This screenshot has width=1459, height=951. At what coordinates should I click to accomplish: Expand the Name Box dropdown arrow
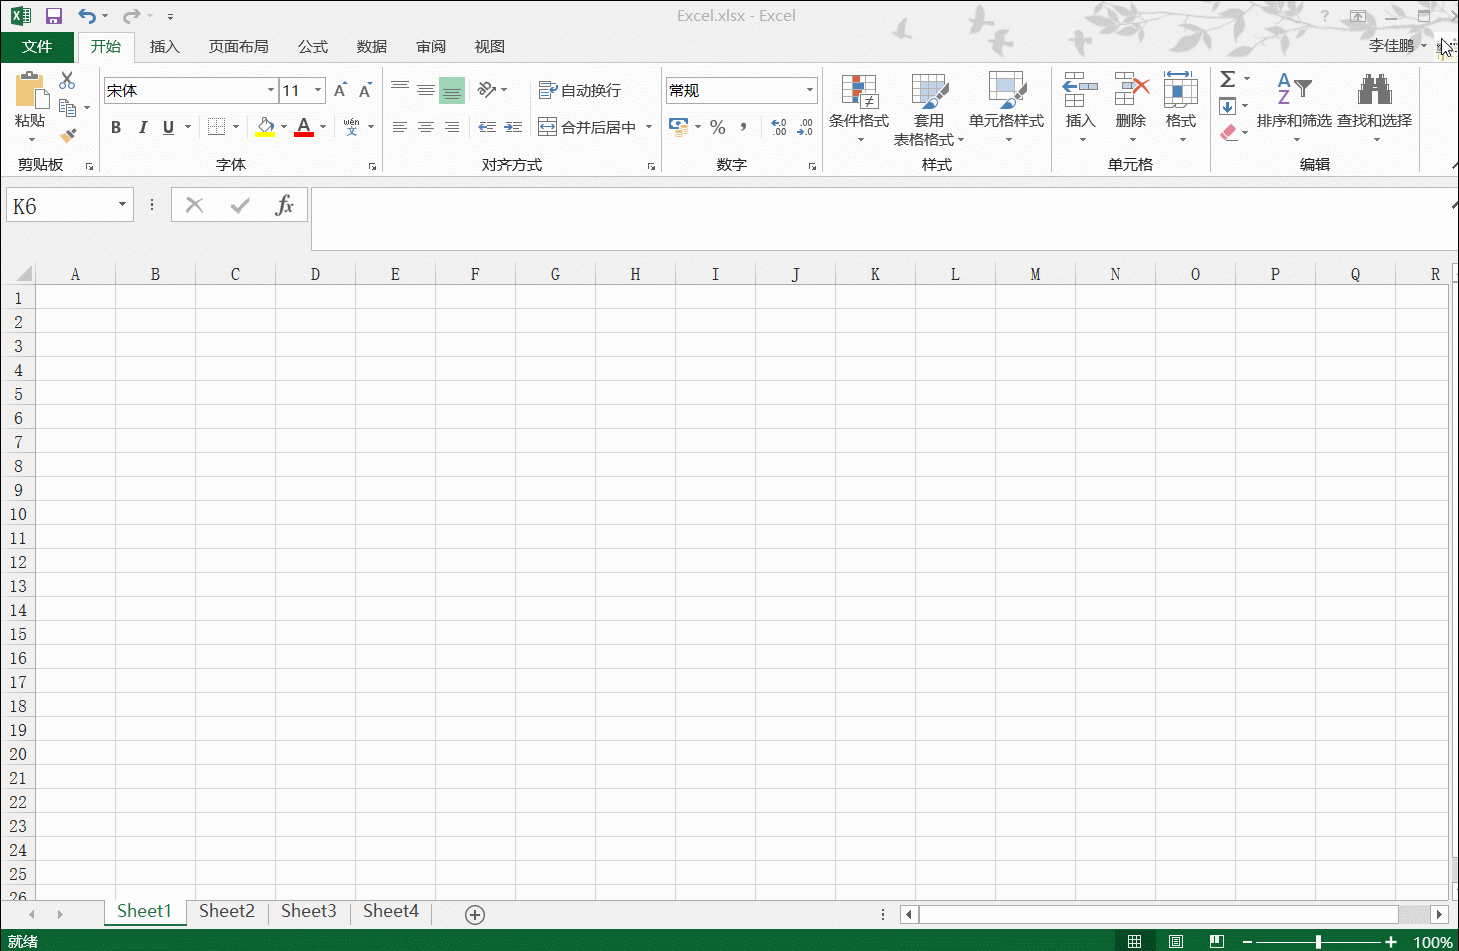point(122,205)
